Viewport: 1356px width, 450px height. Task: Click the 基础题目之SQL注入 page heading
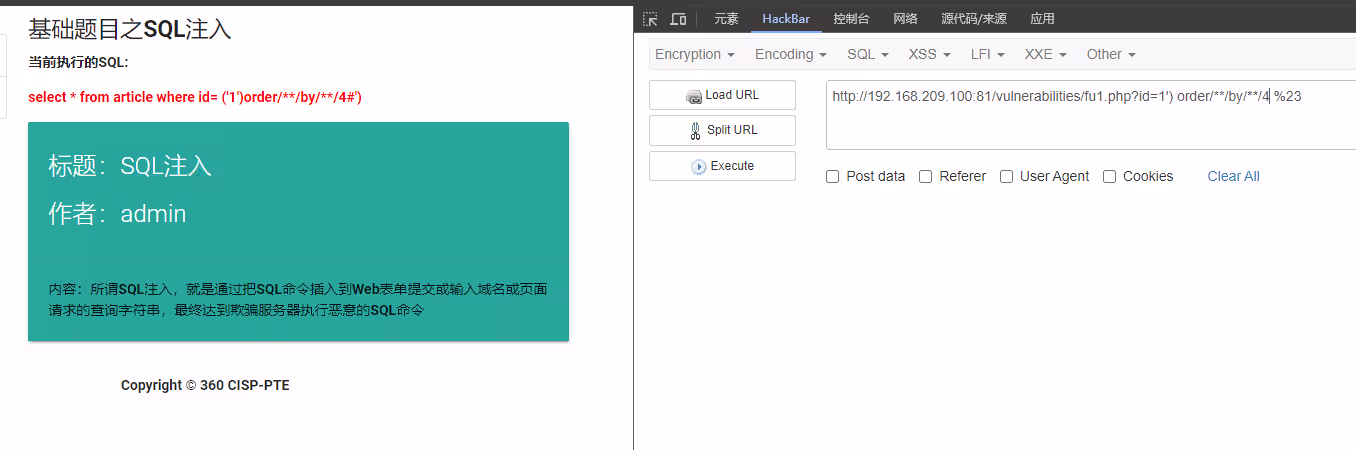[x=130, y=29]
